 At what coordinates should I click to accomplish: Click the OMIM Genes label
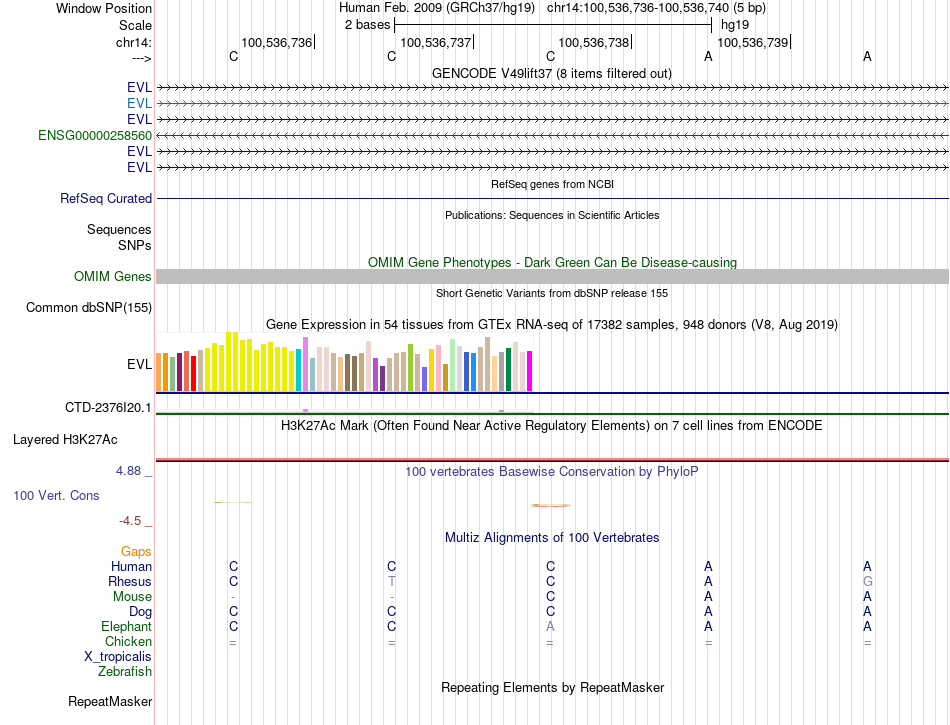(112, 277)
